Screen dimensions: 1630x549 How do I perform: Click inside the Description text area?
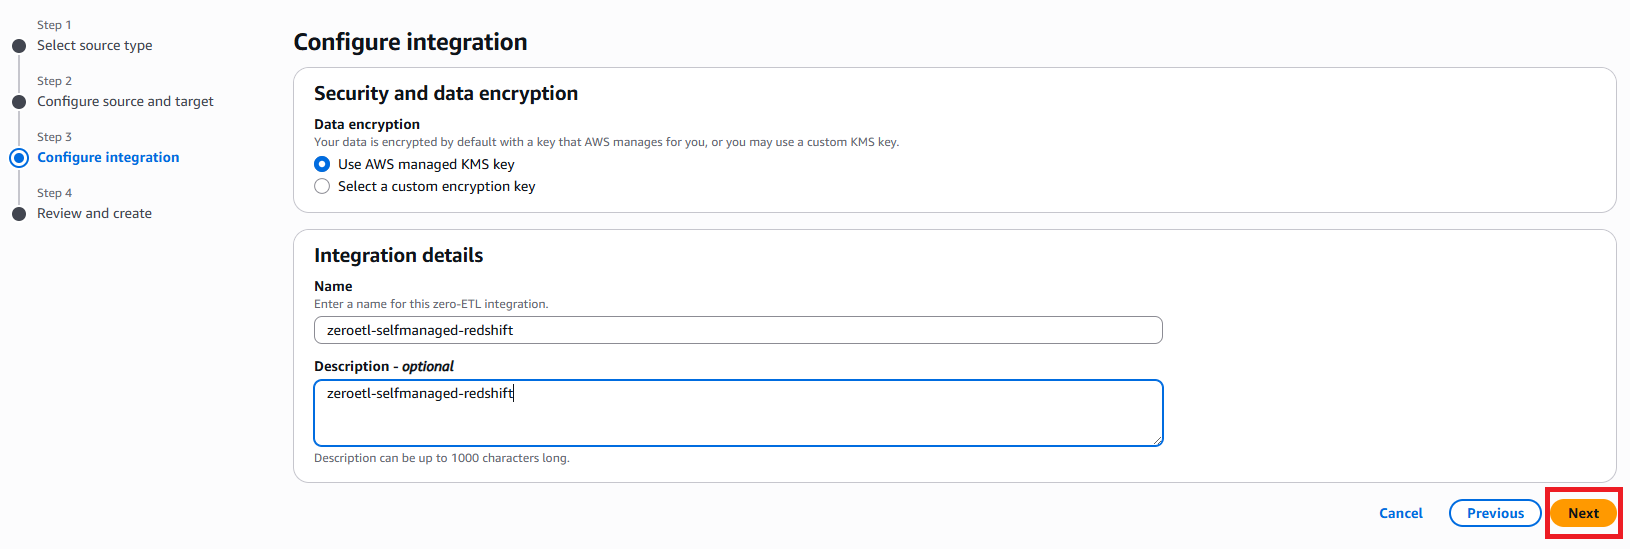(737, 420)
